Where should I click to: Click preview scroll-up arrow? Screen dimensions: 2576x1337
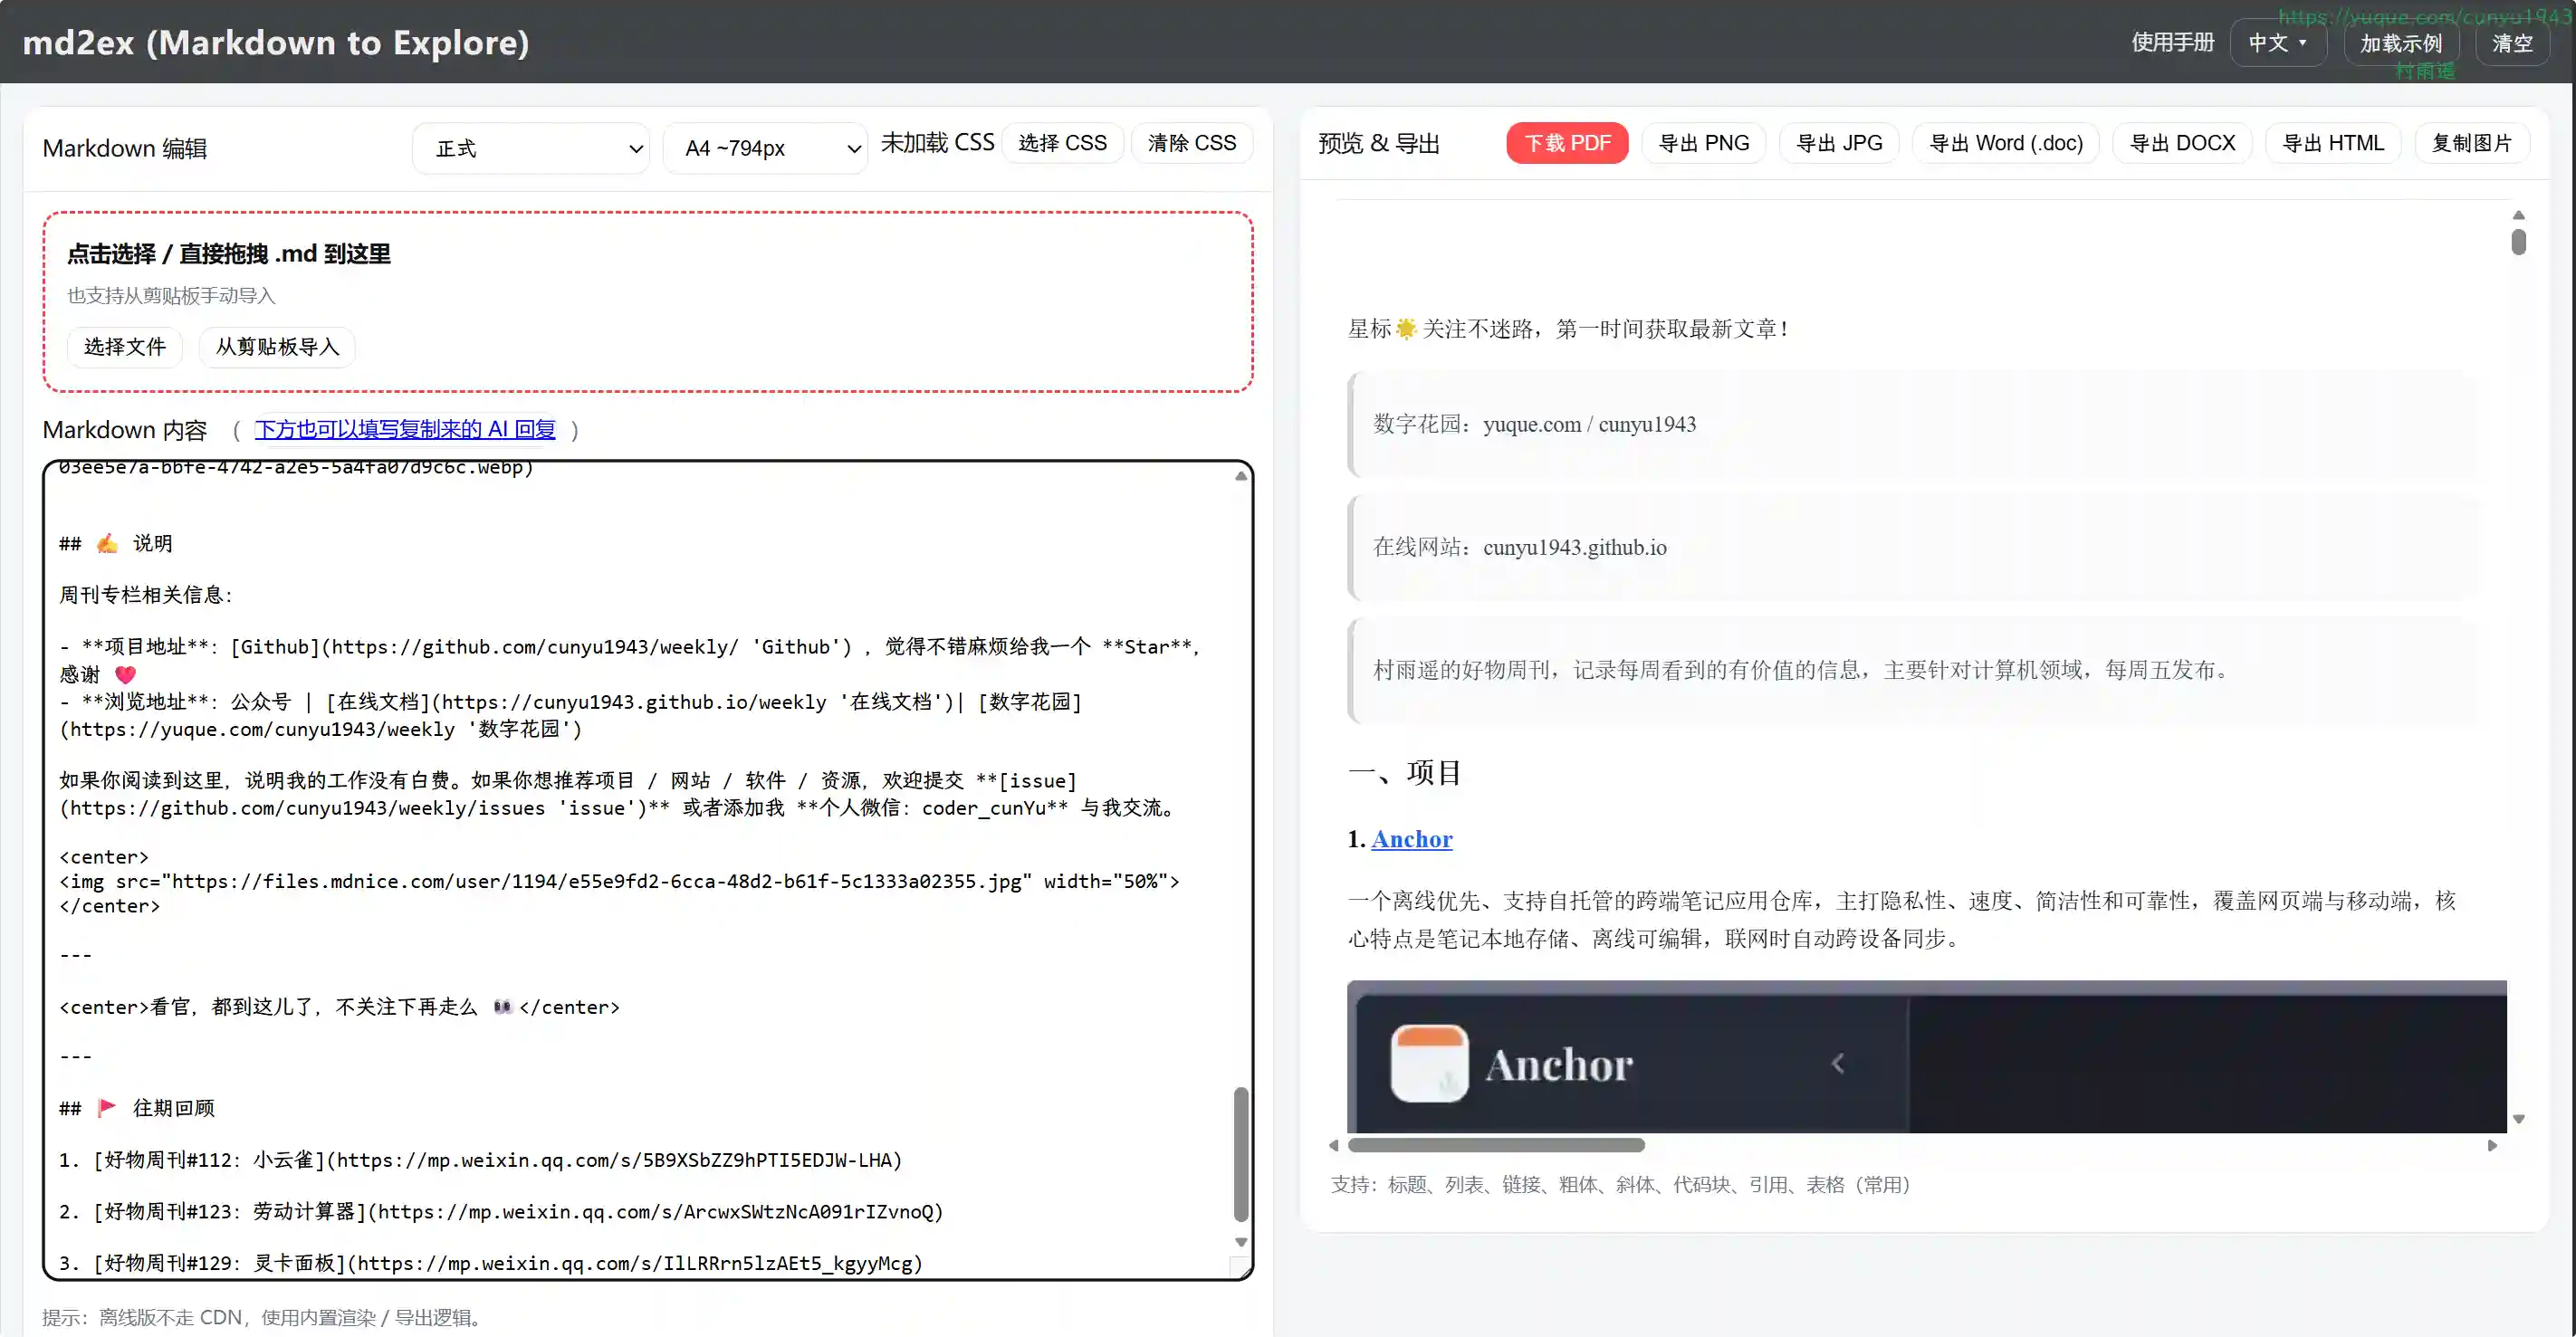(2518, 215)
